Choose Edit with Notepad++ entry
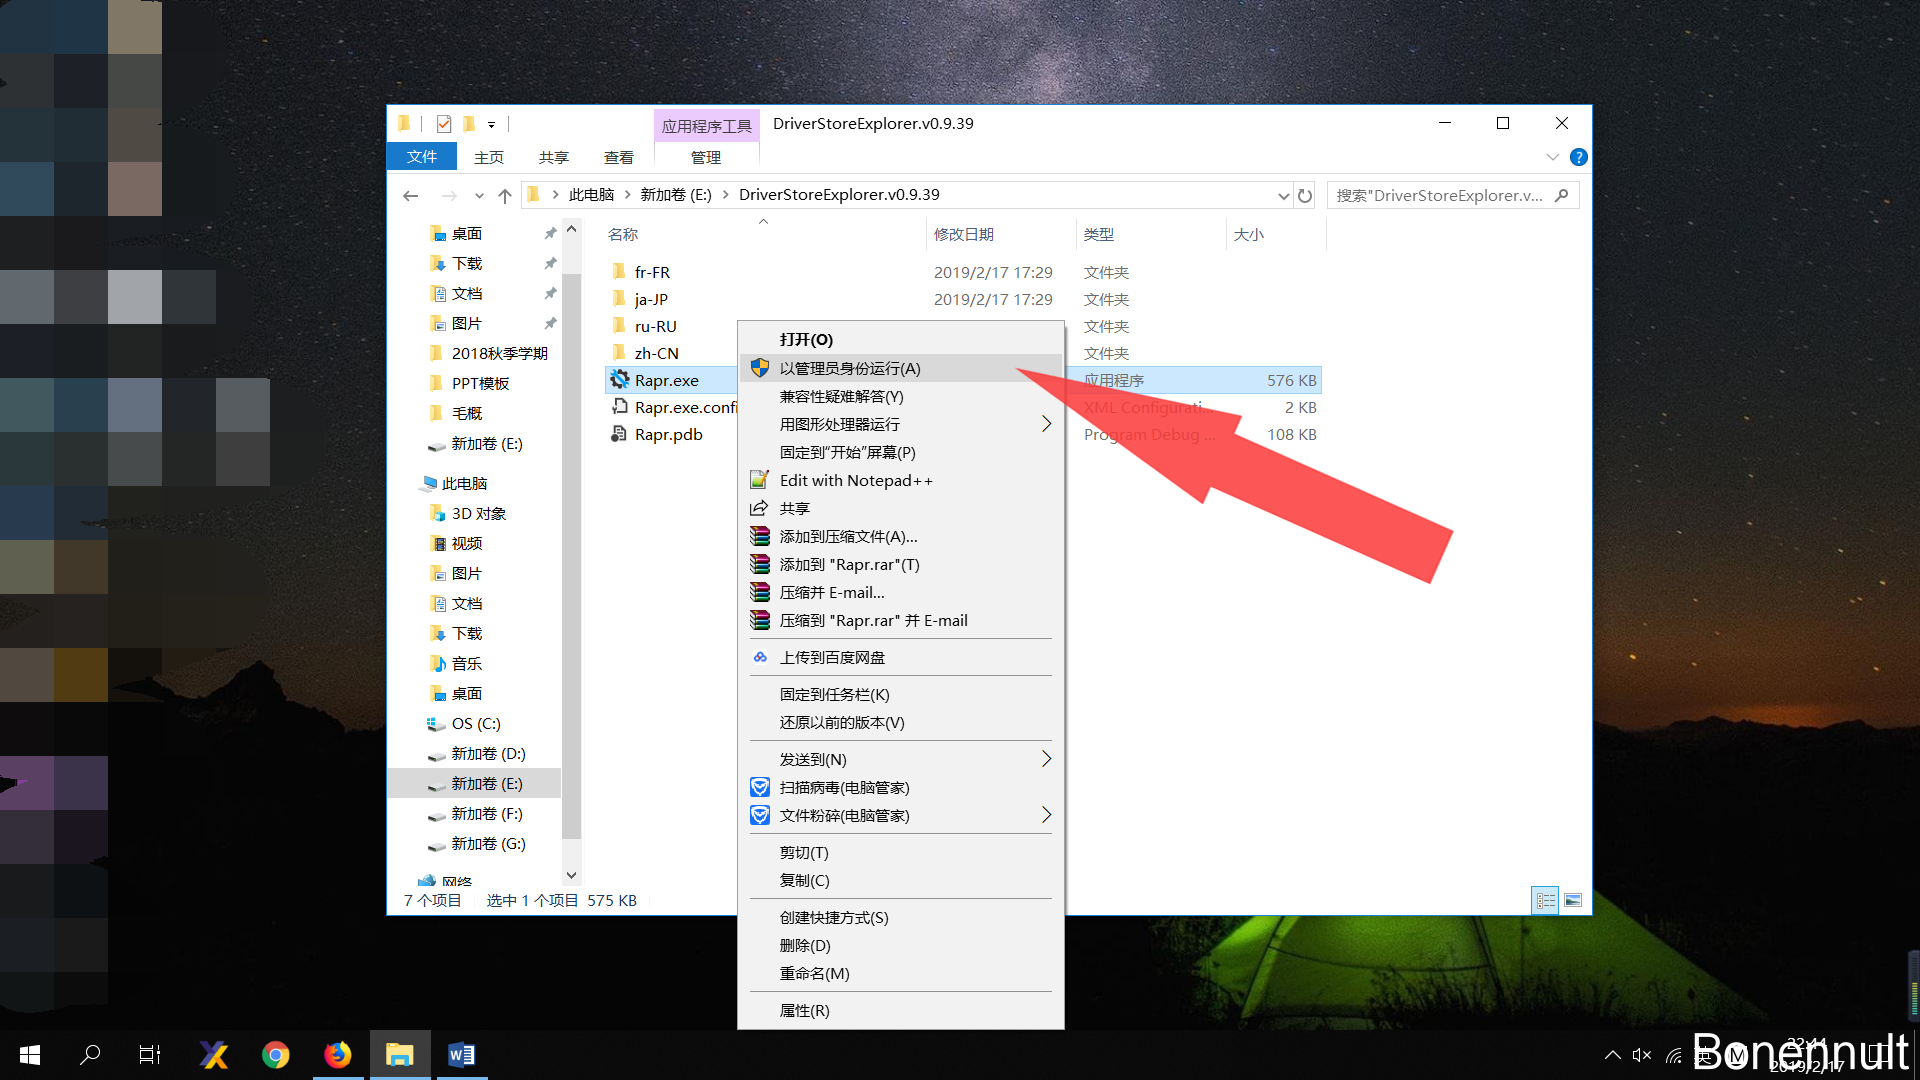 900,480
